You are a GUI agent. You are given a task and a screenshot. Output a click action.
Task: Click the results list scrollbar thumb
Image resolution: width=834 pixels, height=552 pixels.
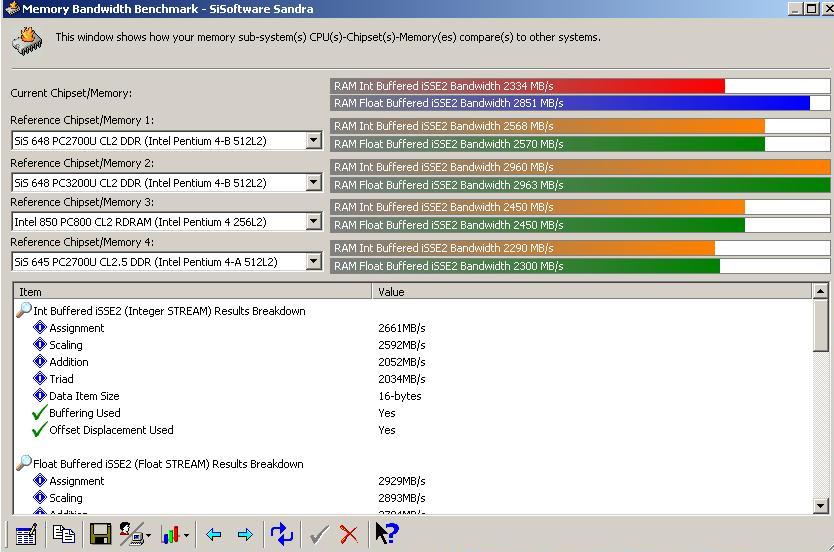(820, 325)
